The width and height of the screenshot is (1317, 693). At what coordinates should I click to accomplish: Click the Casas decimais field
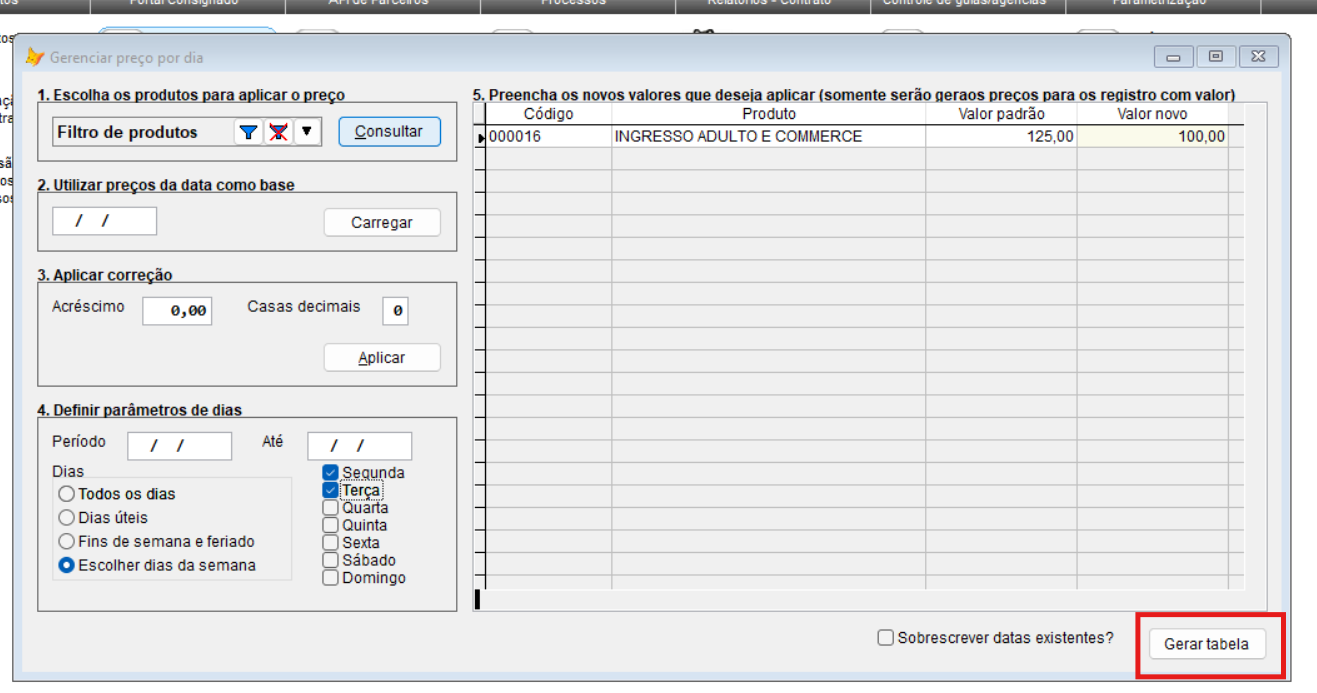pyautogui.click(x=395, y=311)
